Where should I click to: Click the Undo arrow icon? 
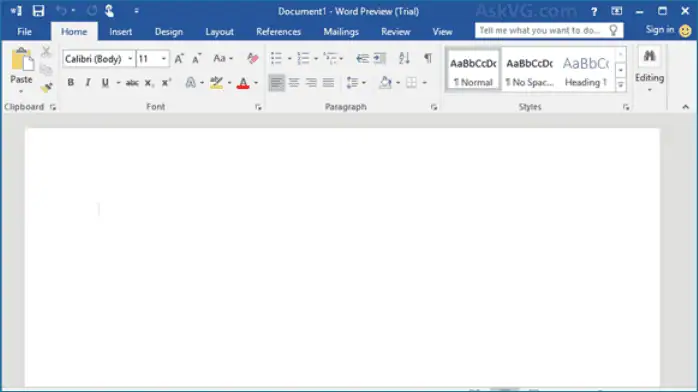61,11
